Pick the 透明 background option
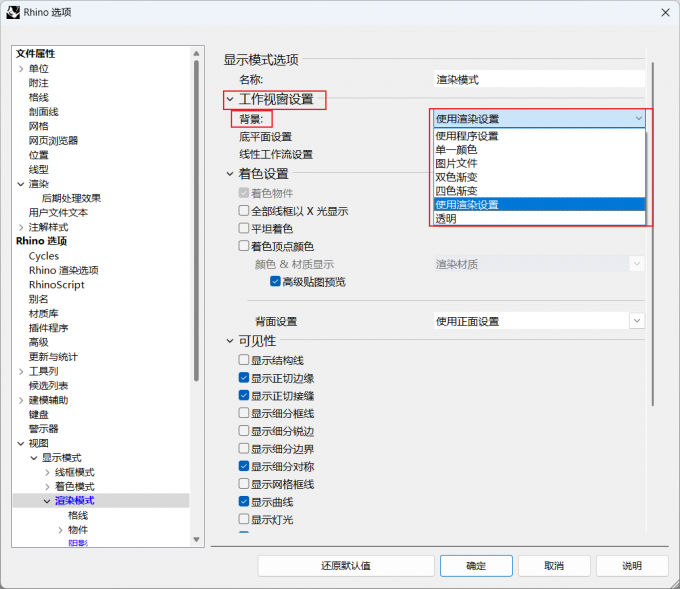 [446, 218]
